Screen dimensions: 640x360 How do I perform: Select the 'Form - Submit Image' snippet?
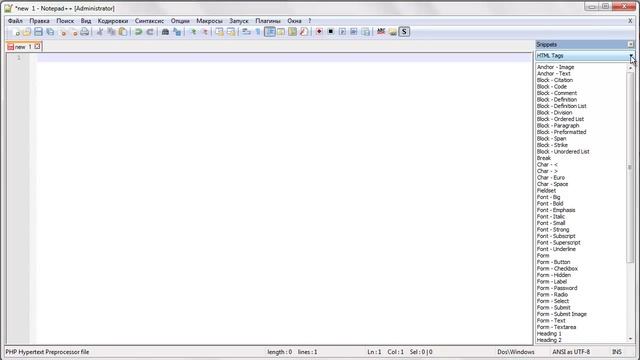tap(562, 314)
